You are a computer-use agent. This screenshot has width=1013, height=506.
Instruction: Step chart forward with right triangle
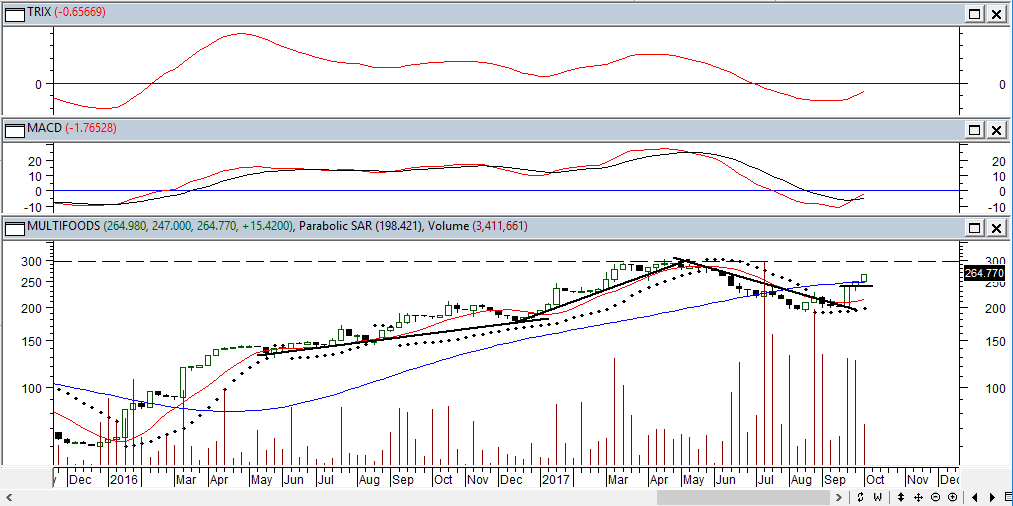point(990,497)
